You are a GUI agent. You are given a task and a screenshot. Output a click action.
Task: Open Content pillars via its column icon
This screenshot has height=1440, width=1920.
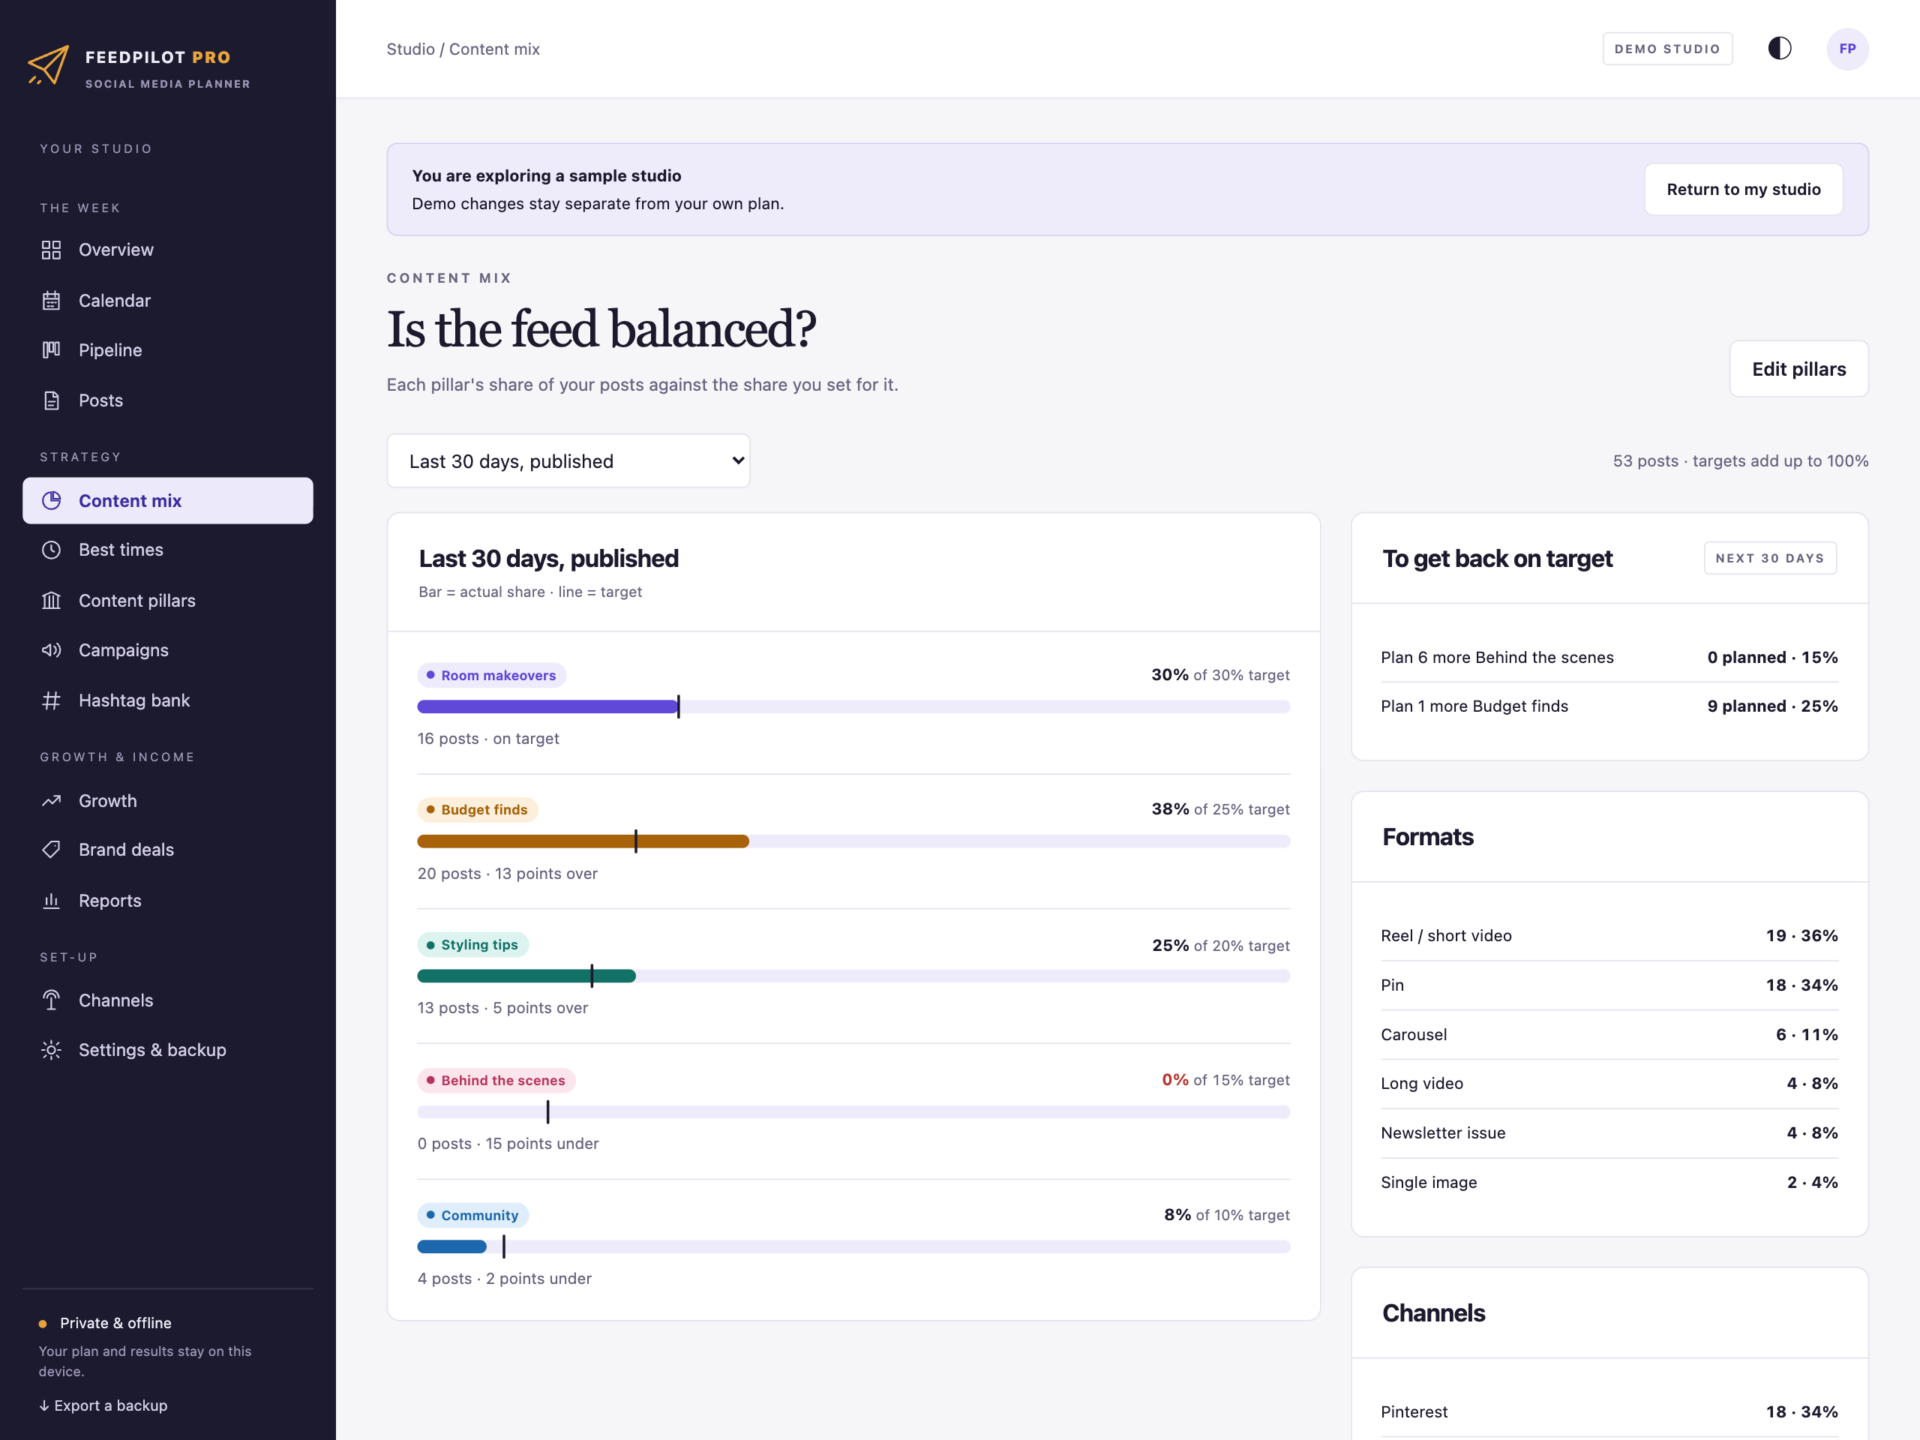(51, 600)
